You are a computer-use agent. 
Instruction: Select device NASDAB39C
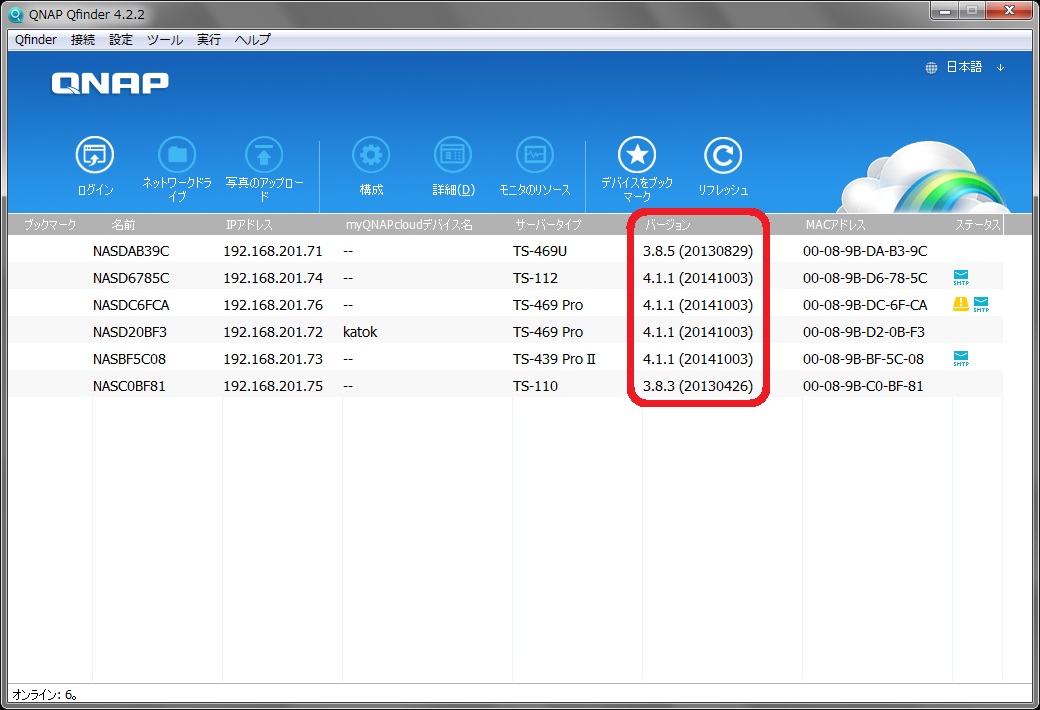pos(131,251)
